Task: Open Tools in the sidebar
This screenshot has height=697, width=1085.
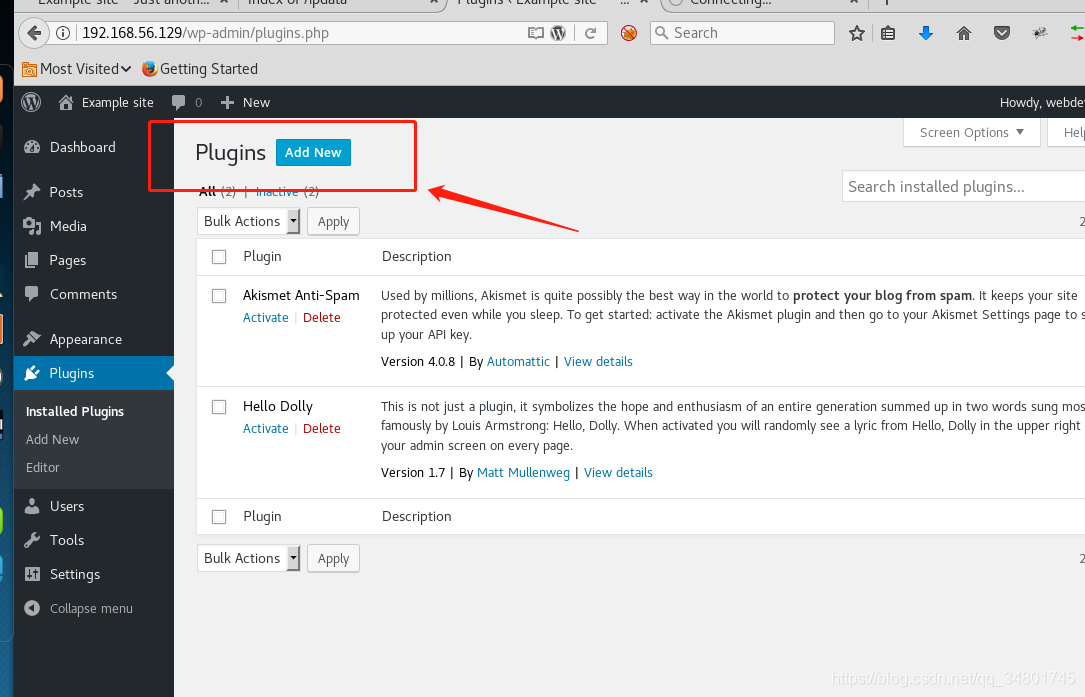Action: [x=93, y=540]
